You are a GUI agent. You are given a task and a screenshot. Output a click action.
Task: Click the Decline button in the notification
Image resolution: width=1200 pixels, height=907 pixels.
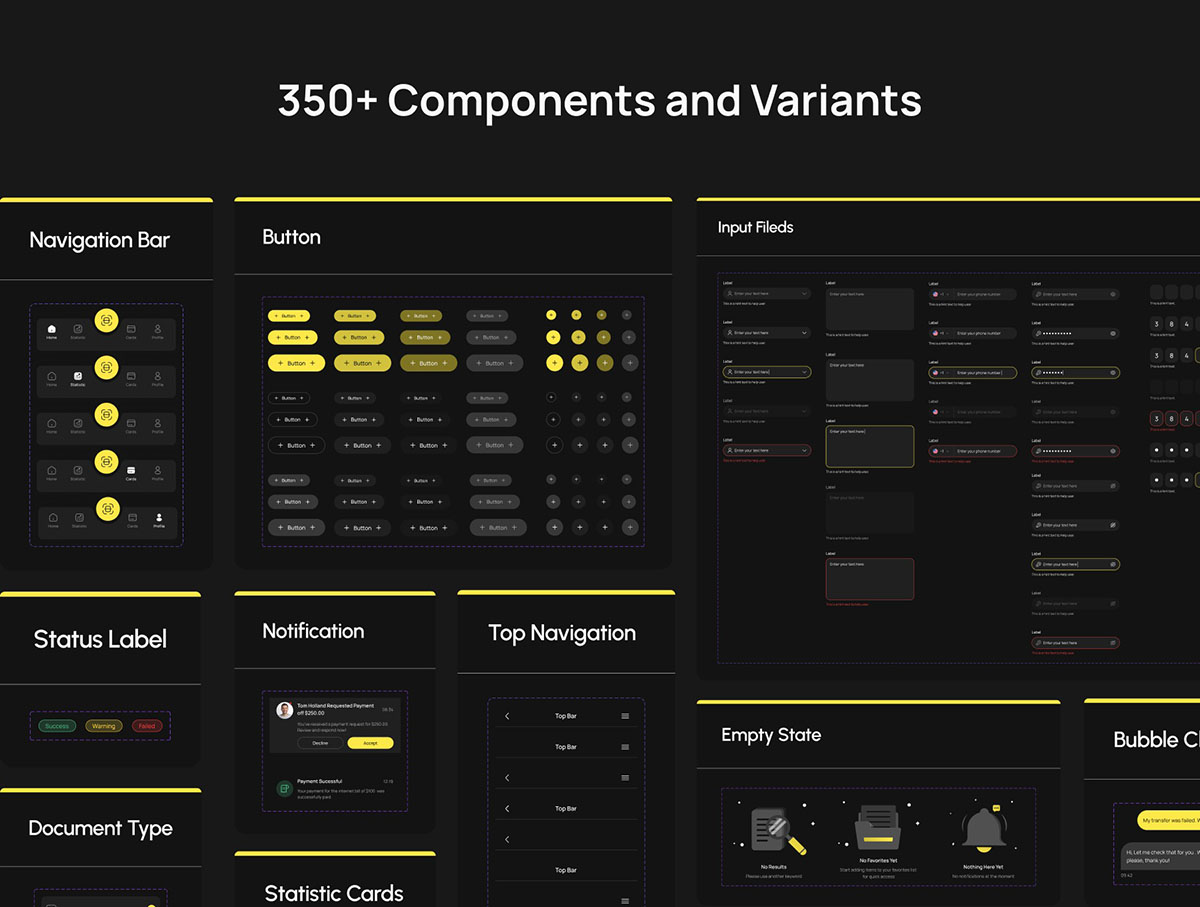(x=320, y=743)
